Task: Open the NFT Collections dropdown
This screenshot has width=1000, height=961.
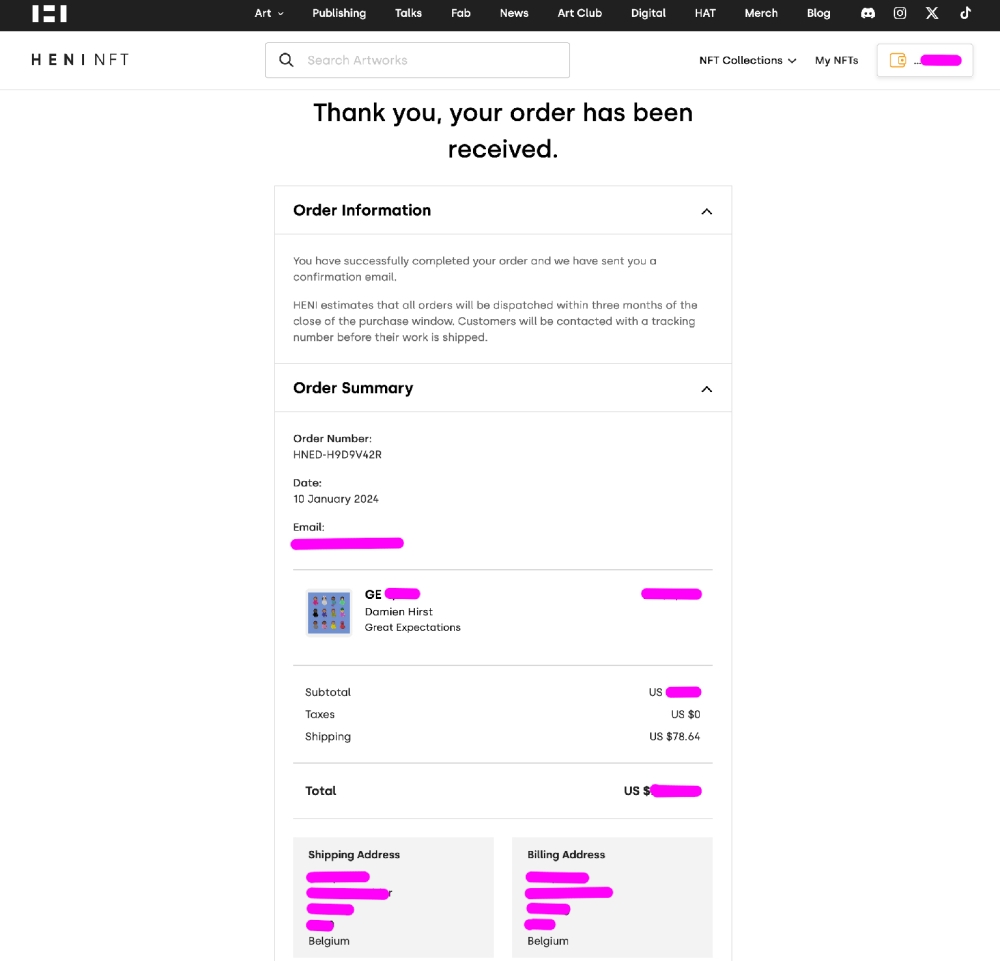Action: tap(747, 60)
